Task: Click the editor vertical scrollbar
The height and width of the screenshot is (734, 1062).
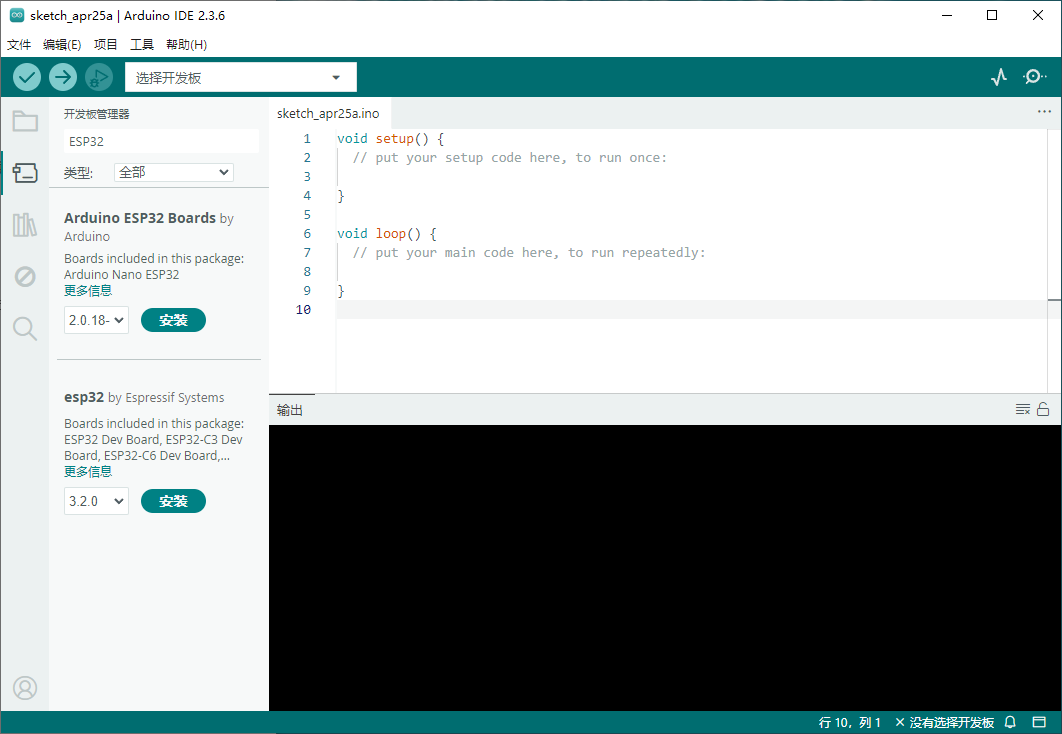Action: pyautogui.click(x=1054, y=261)
